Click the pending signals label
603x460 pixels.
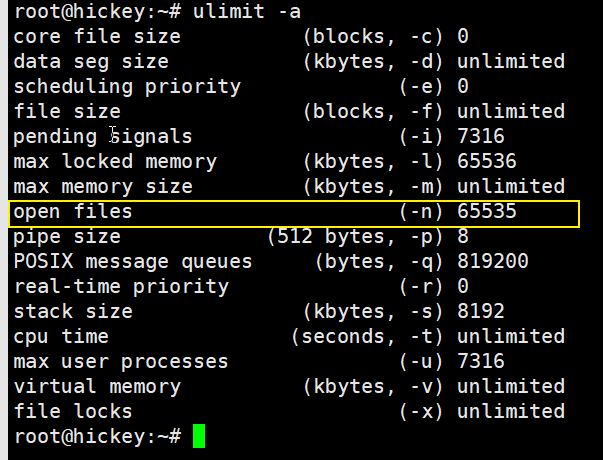tap(103, 136)
